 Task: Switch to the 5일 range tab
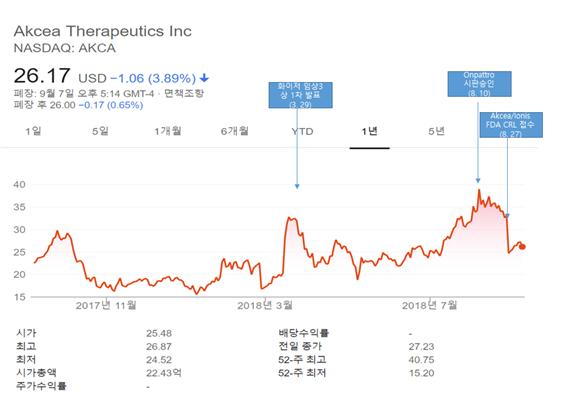click(x=100, y=131)
